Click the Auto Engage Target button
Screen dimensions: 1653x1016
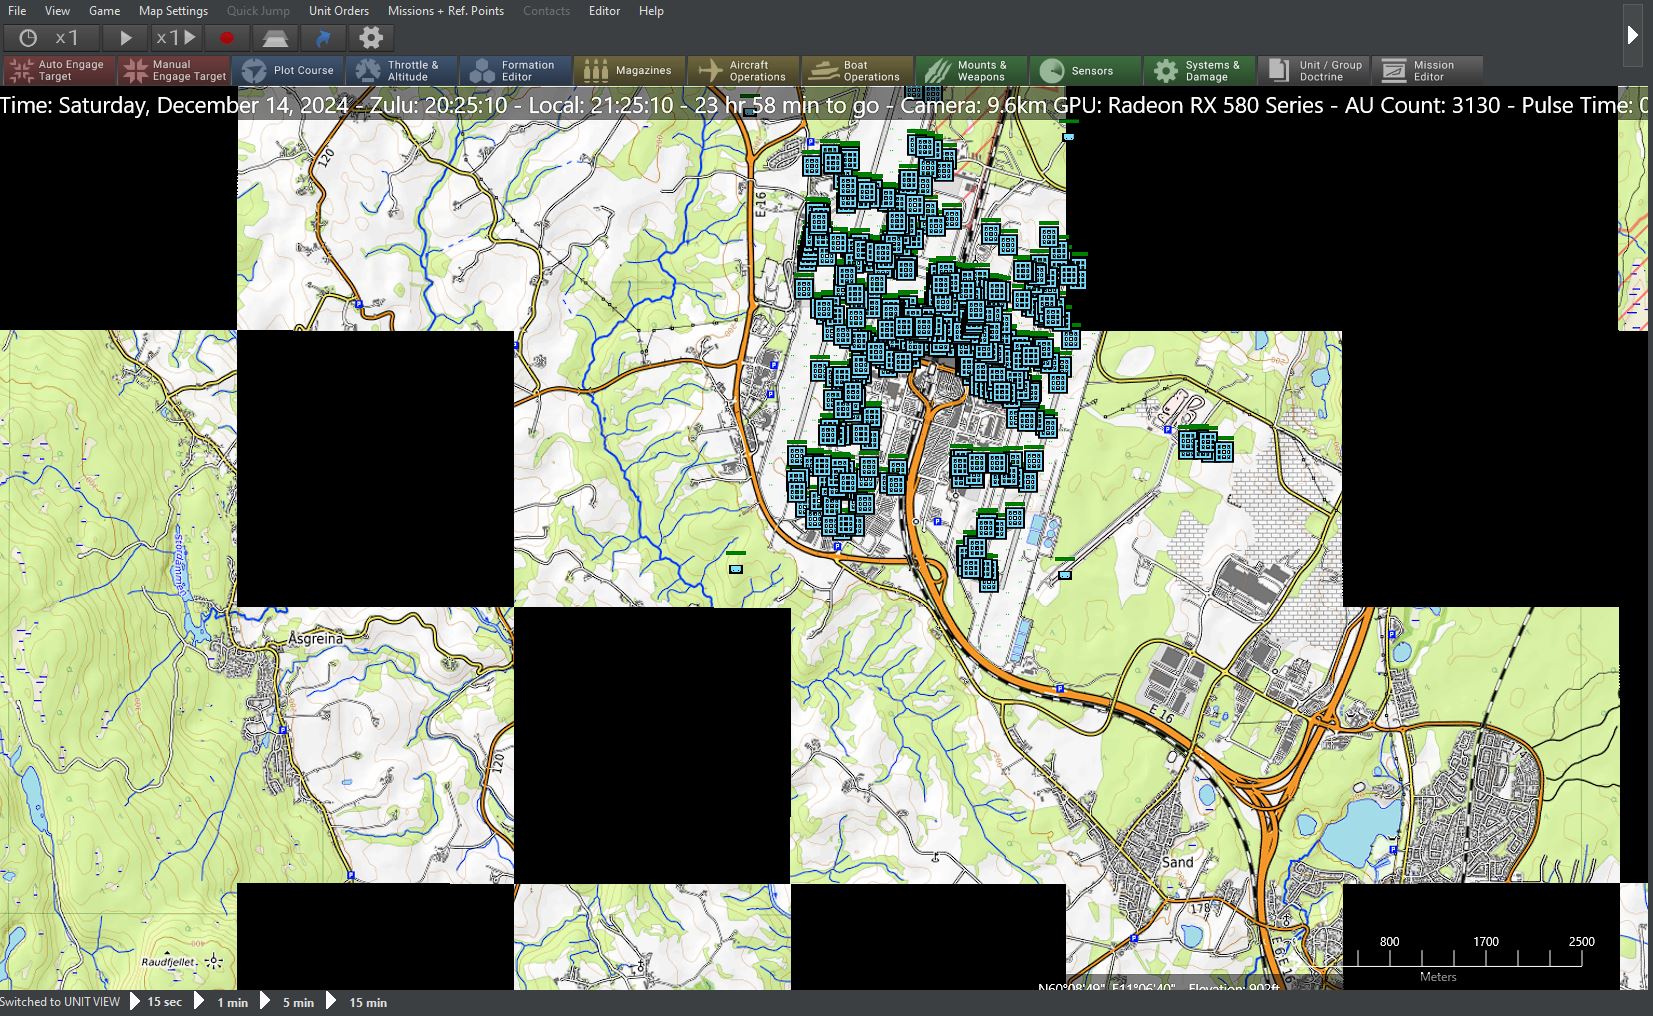59,70
